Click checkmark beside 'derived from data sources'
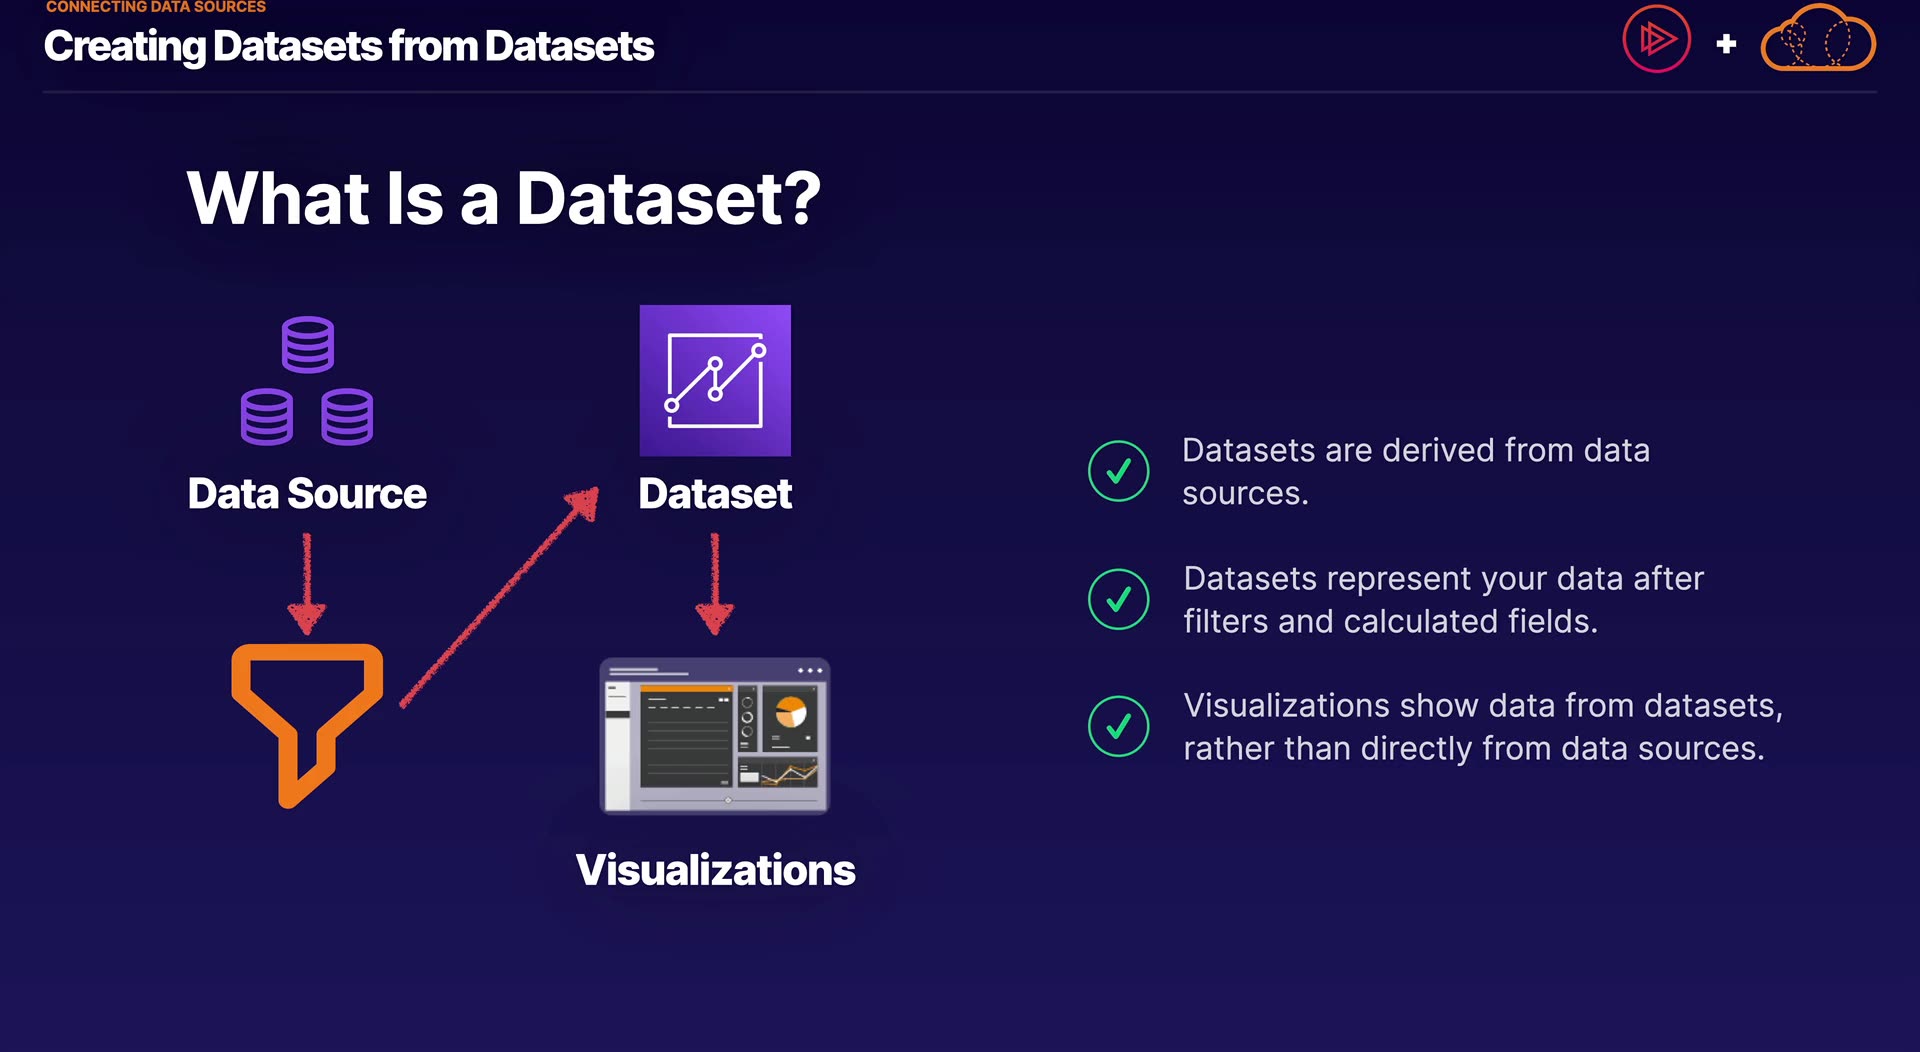 coord(1118,471)
